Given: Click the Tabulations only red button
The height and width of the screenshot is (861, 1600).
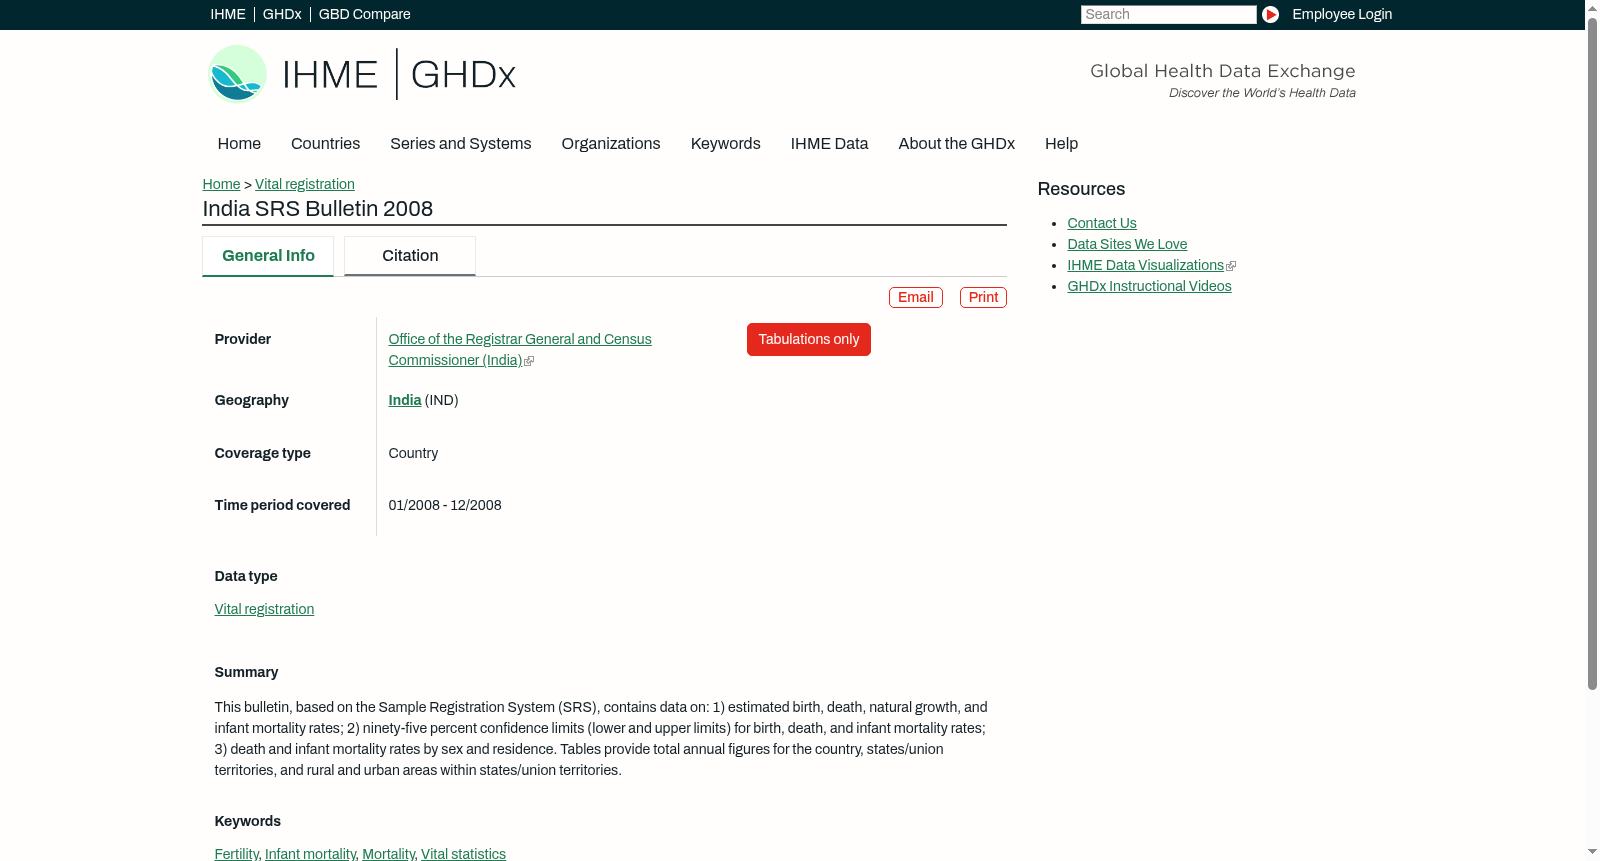Looking at the screenshot, I should (x=809, y=339).
